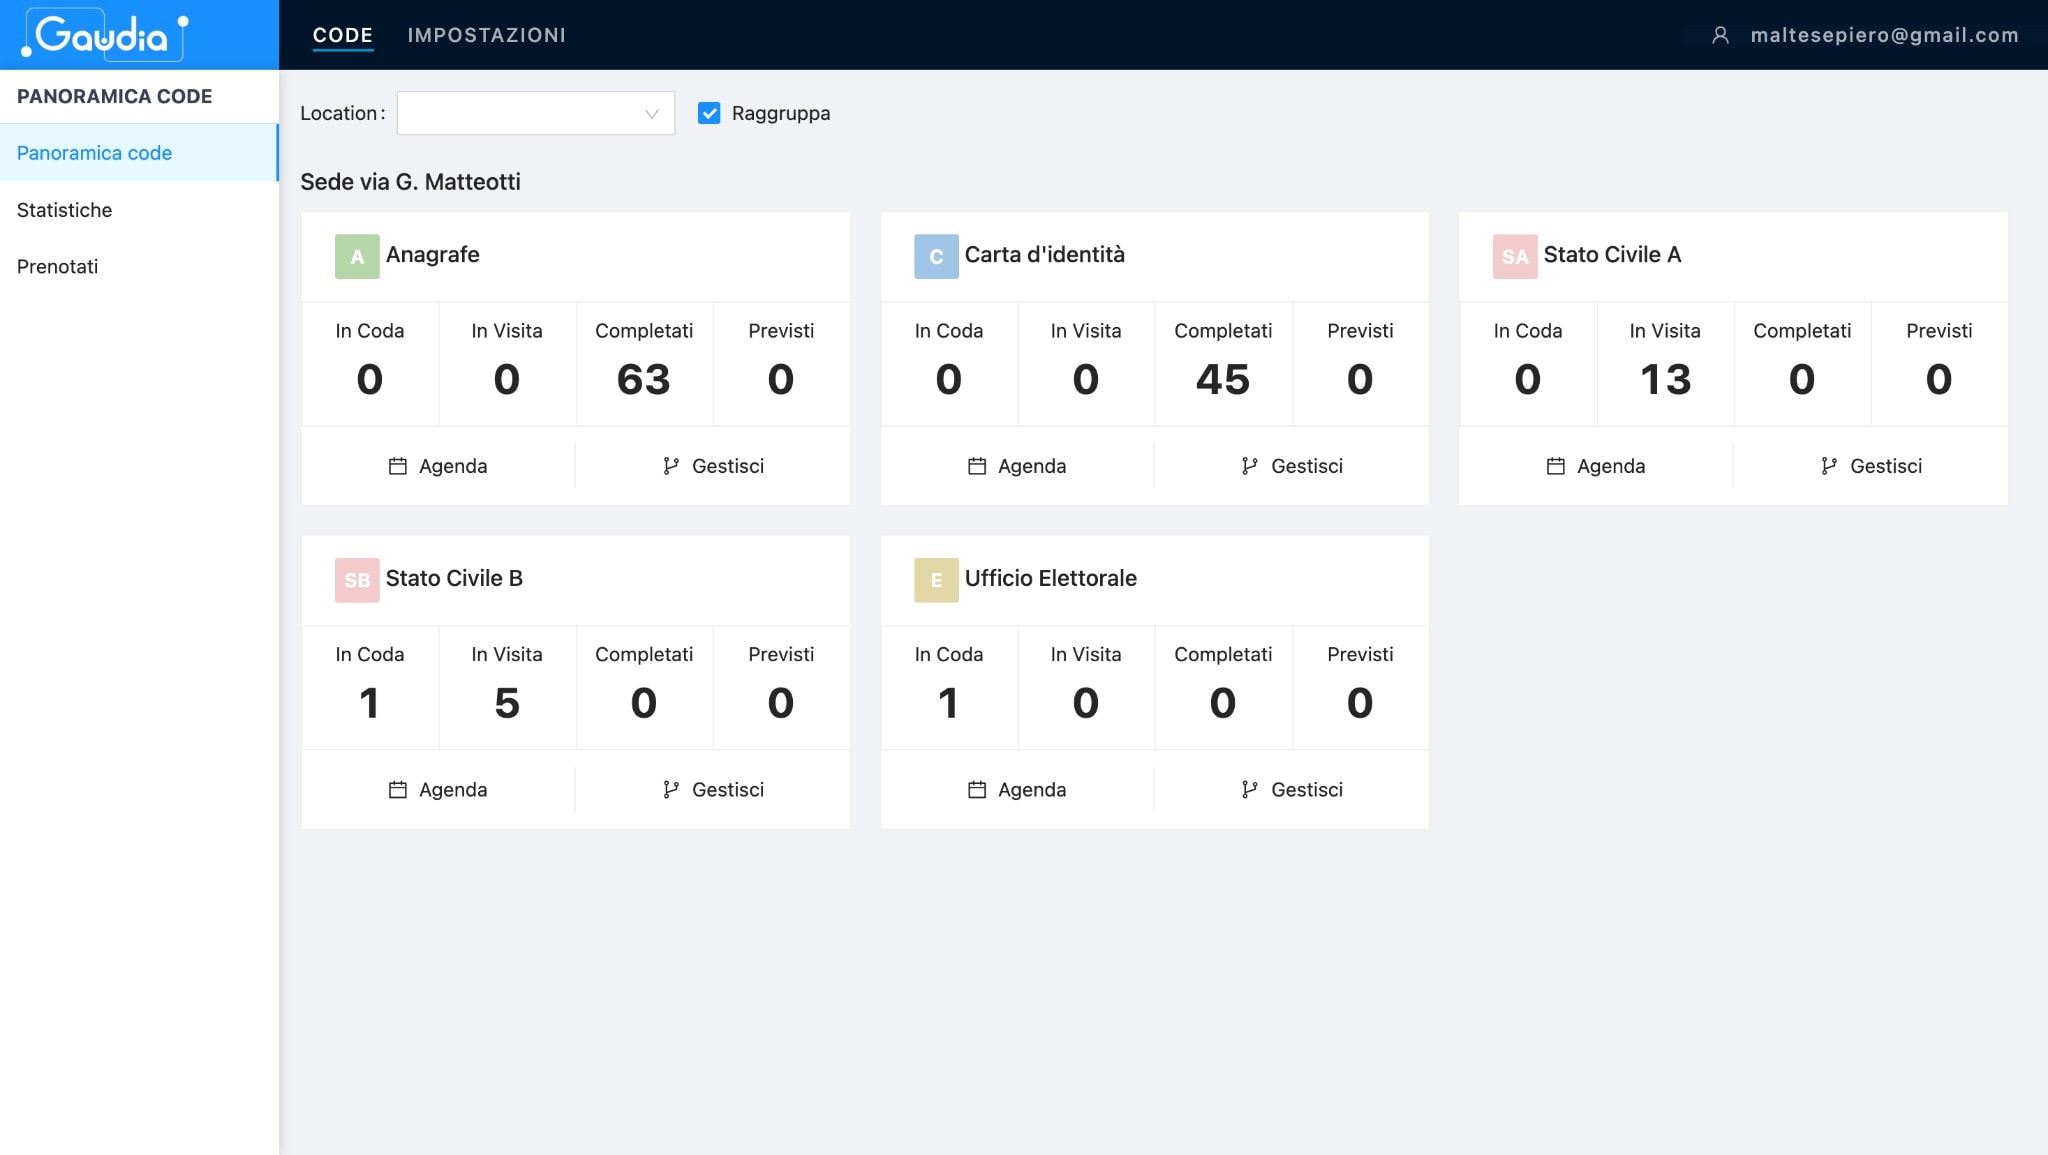The width and height of the screenshot is (2048, 1155).
Task: Open the Statistiche sidebar section
Action: tap(64, 210)
